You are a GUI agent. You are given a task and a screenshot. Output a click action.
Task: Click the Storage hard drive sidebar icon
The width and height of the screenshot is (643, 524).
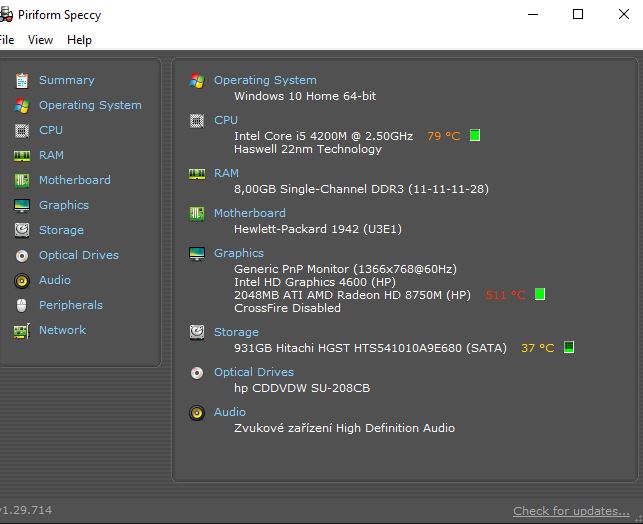[x=22, y=230]
